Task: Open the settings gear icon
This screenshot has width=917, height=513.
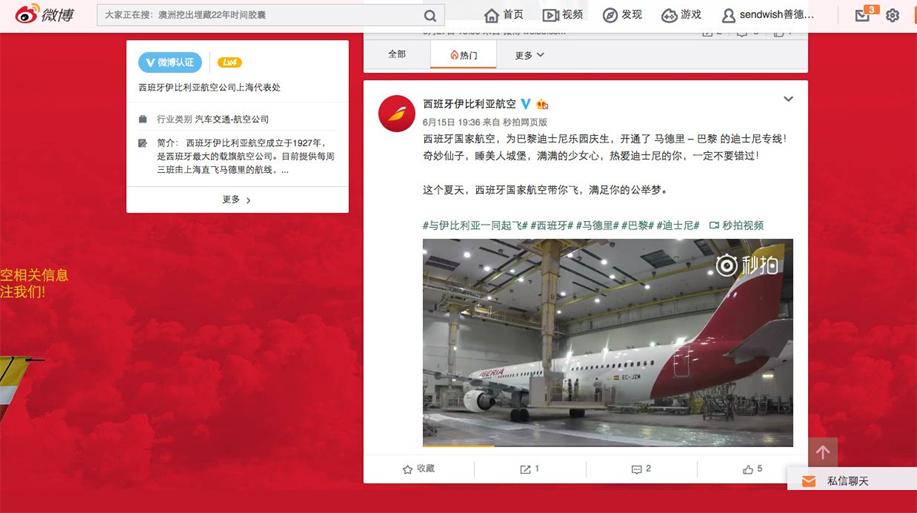Action: pyautogui.click(x=892, y=15)
